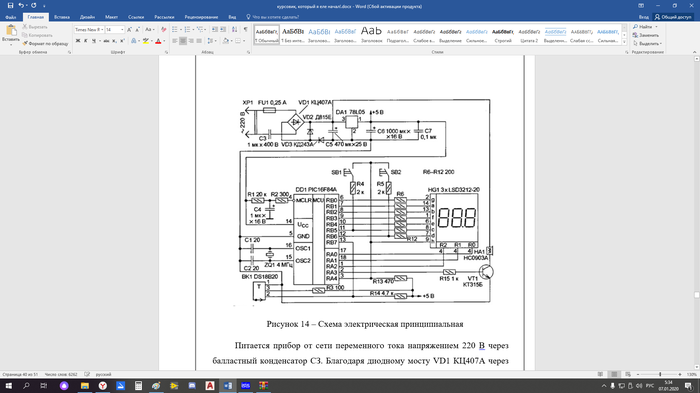Switch to the Рецензирование tab
Screen dimensions: 700x393
tap(201, 17)
